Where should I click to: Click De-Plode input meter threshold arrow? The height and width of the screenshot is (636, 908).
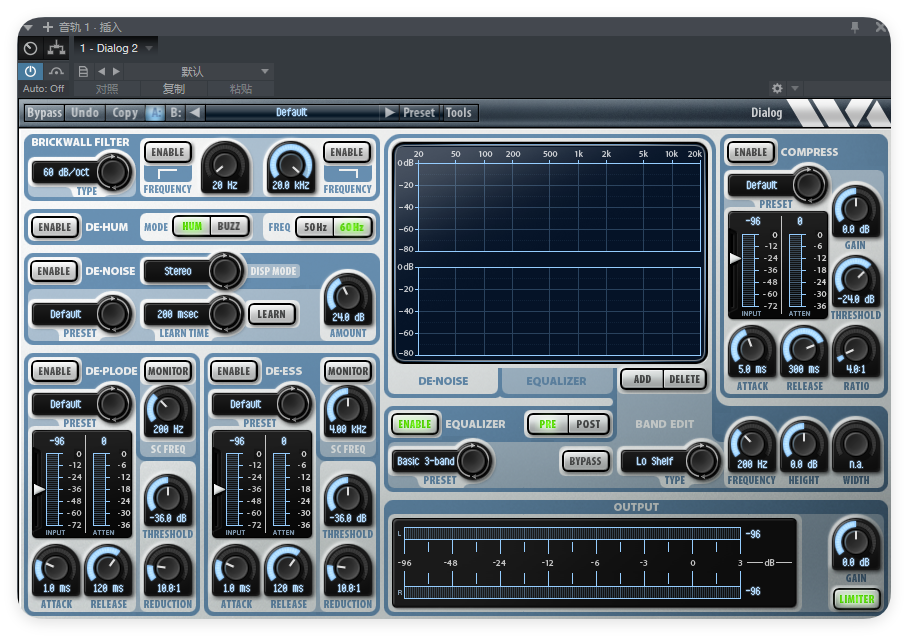[39, 489]
